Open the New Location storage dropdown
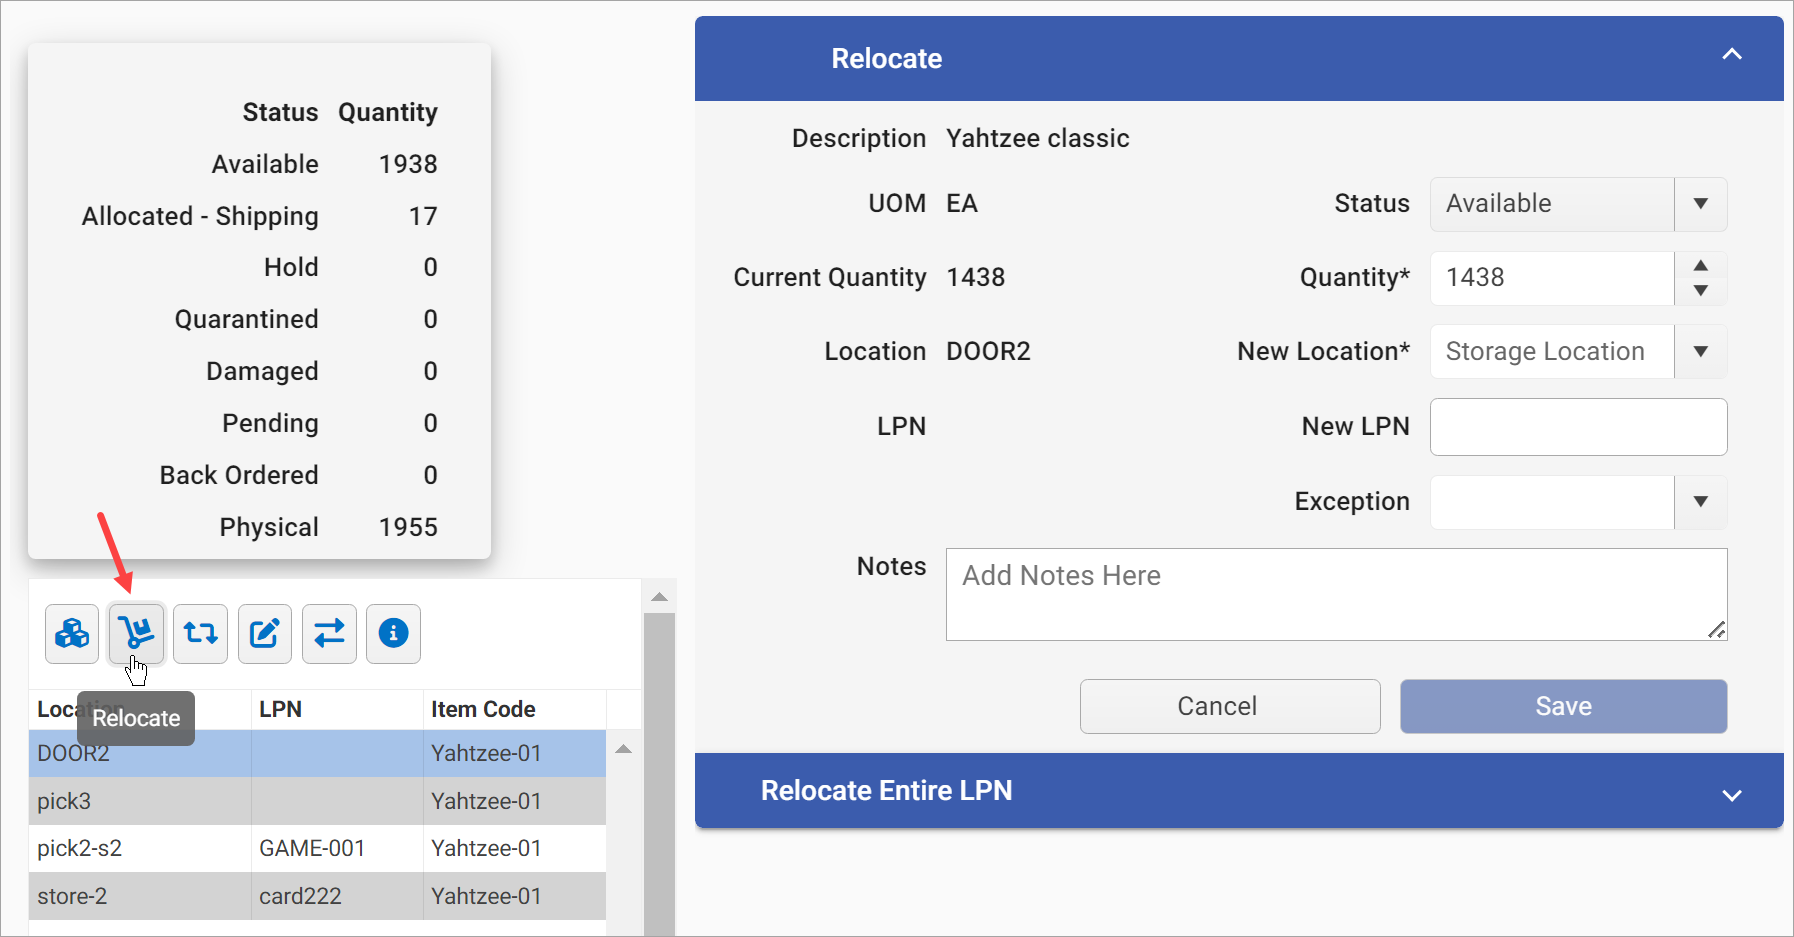The width and height of the screenshot is (1794, 937). 1700,351
